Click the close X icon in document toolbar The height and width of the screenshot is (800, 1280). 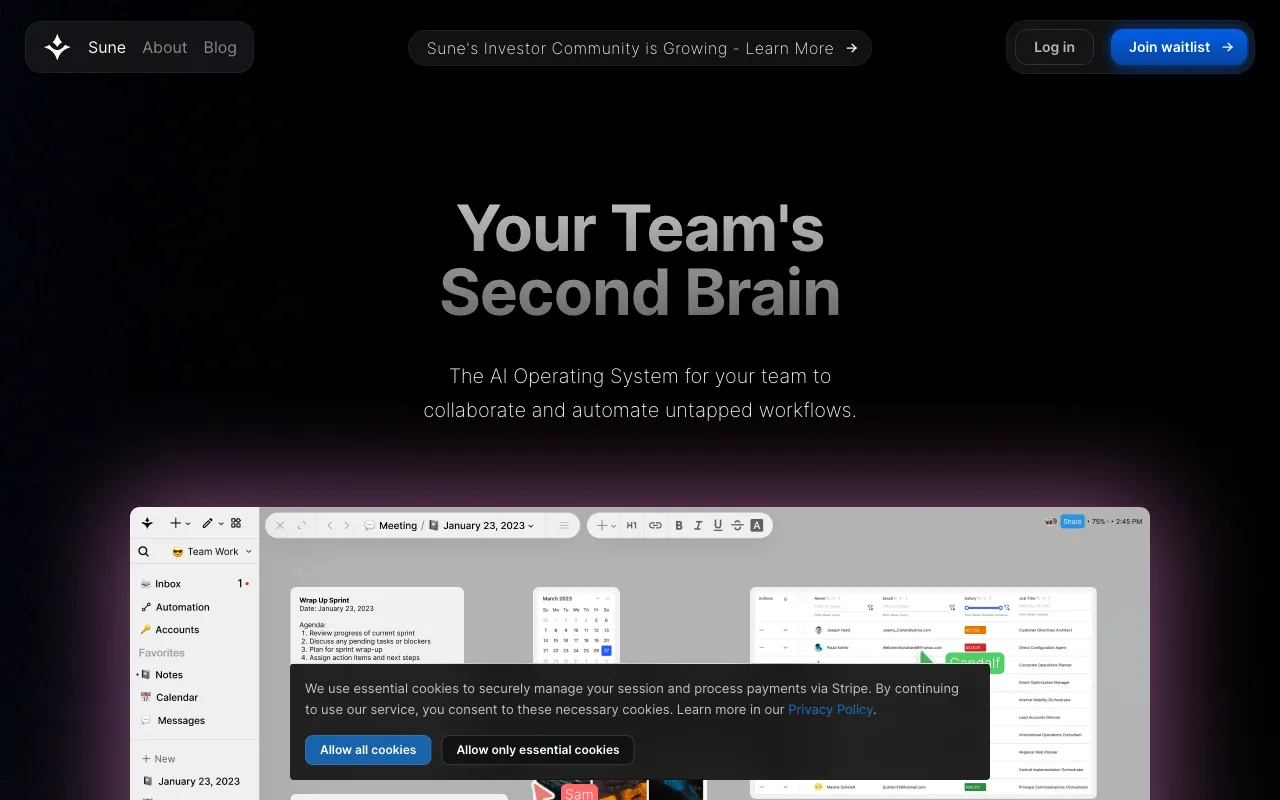(x=280, y=525)
